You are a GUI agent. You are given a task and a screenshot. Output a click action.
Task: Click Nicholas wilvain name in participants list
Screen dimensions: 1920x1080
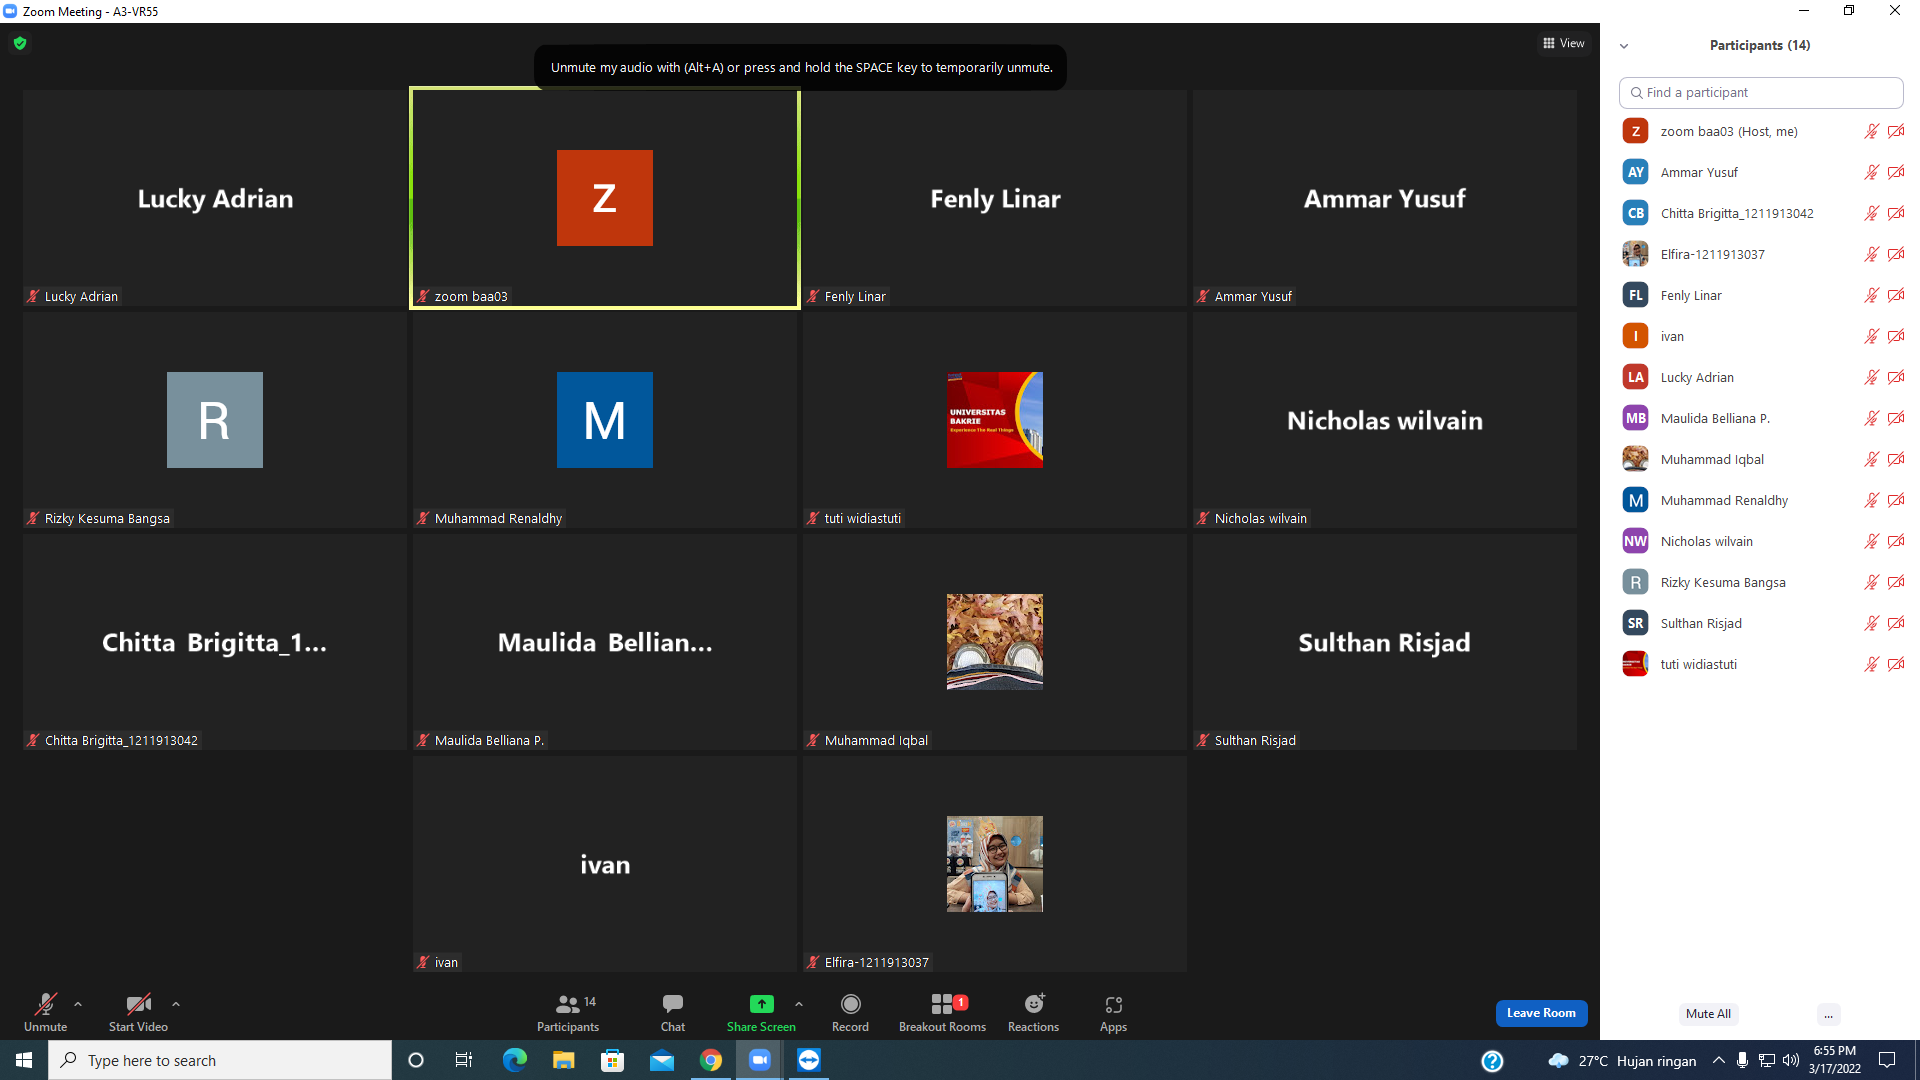coord(1706,541)
